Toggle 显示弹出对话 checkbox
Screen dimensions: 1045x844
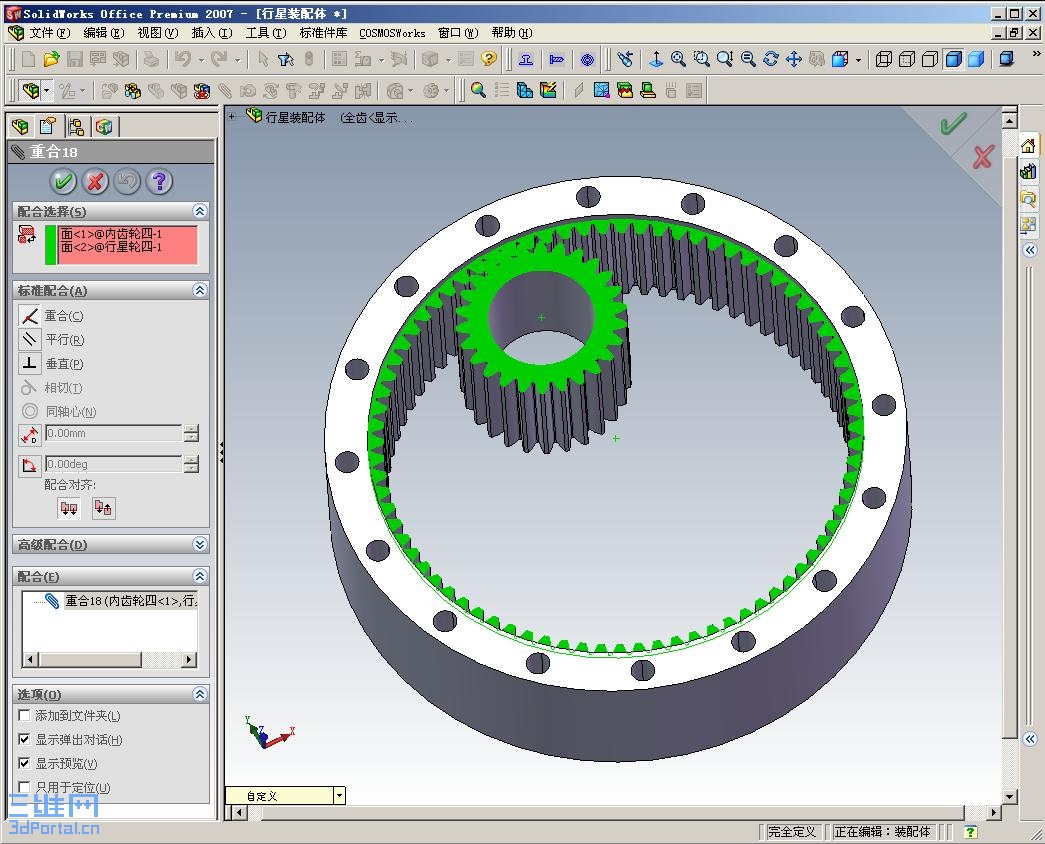click(24, 739)
